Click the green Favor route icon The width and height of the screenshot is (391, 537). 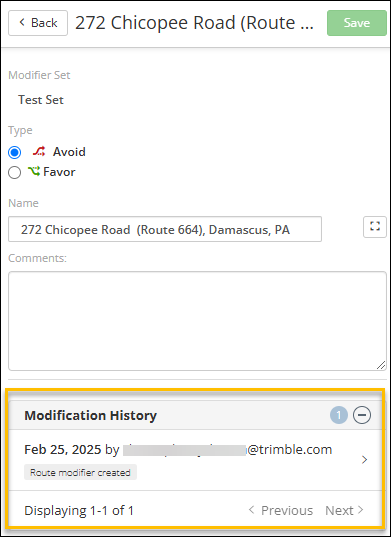[x=34, y=171]
